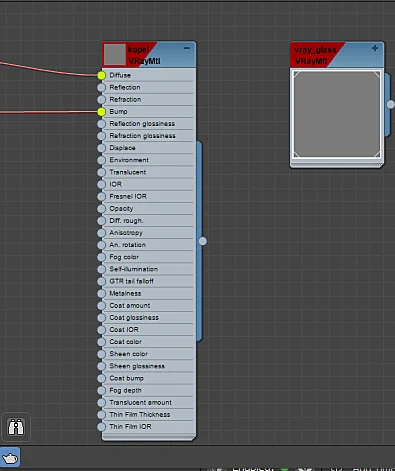Select the Bump slot label
Viewport: 395px width, 471px height.
[x=118, y=112]
